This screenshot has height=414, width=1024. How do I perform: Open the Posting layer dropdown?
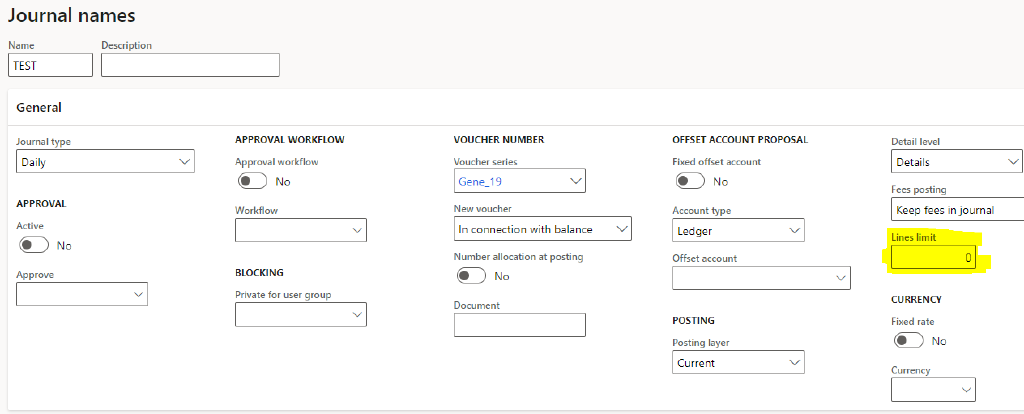[738, 362]
